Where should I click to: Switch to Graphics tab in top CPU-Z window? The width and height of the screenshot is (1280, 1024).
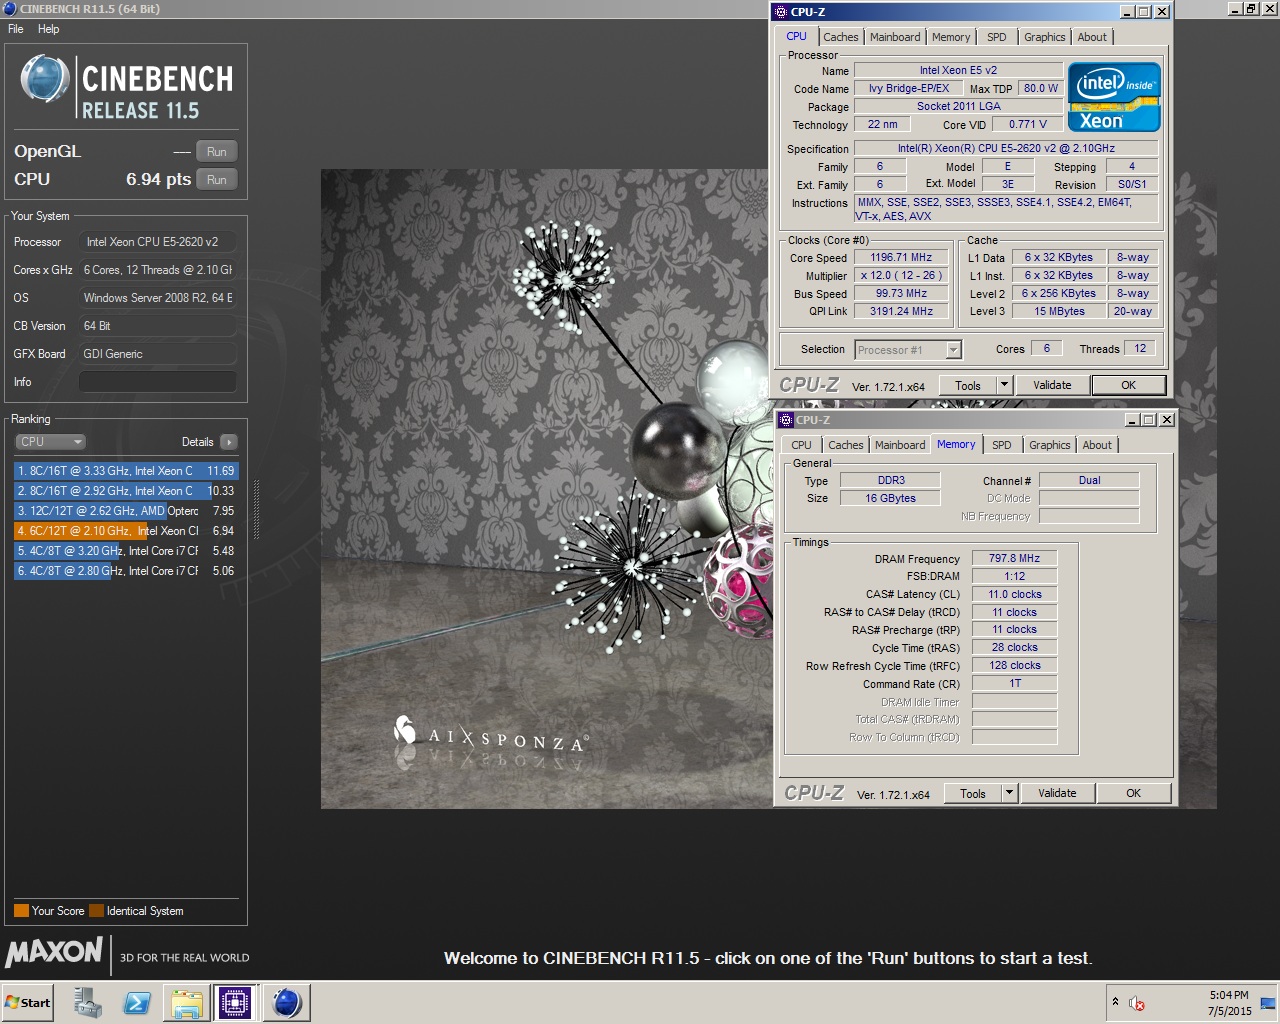(x=1045, y=37)
